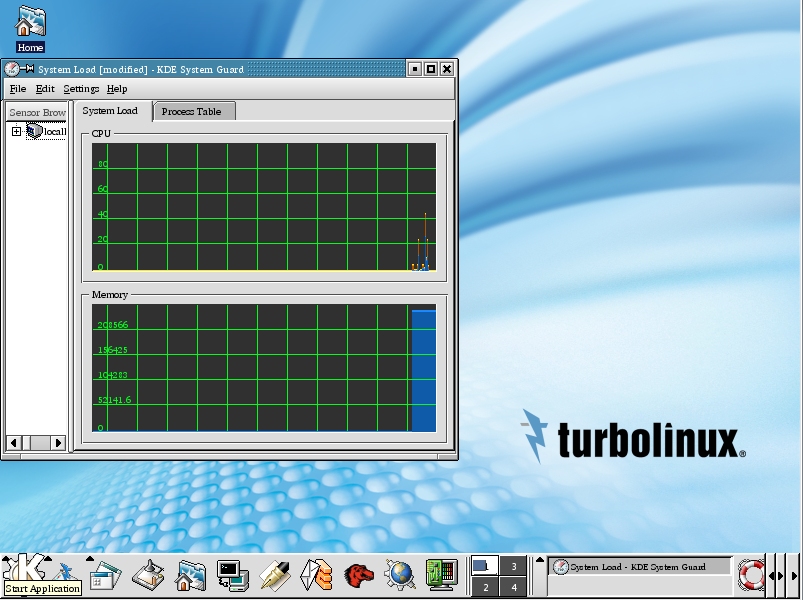Click the Sensor Browser column header

37,112
